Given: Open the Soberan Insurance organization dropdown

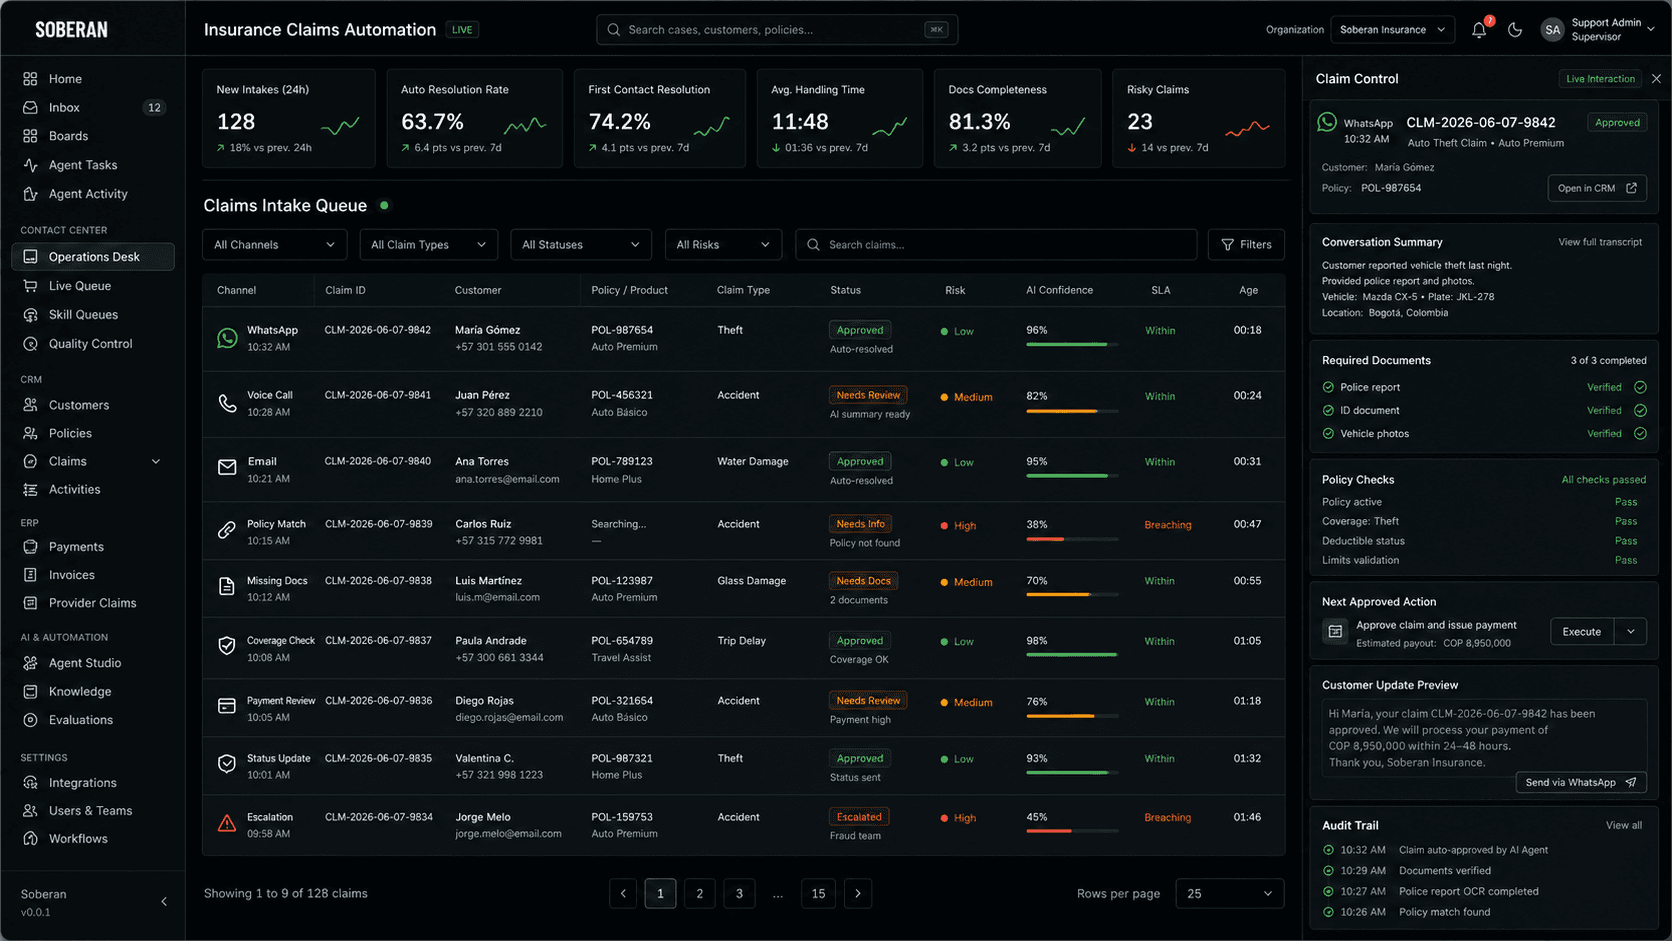Looking at the screenshot, I should coord(1392,30).
